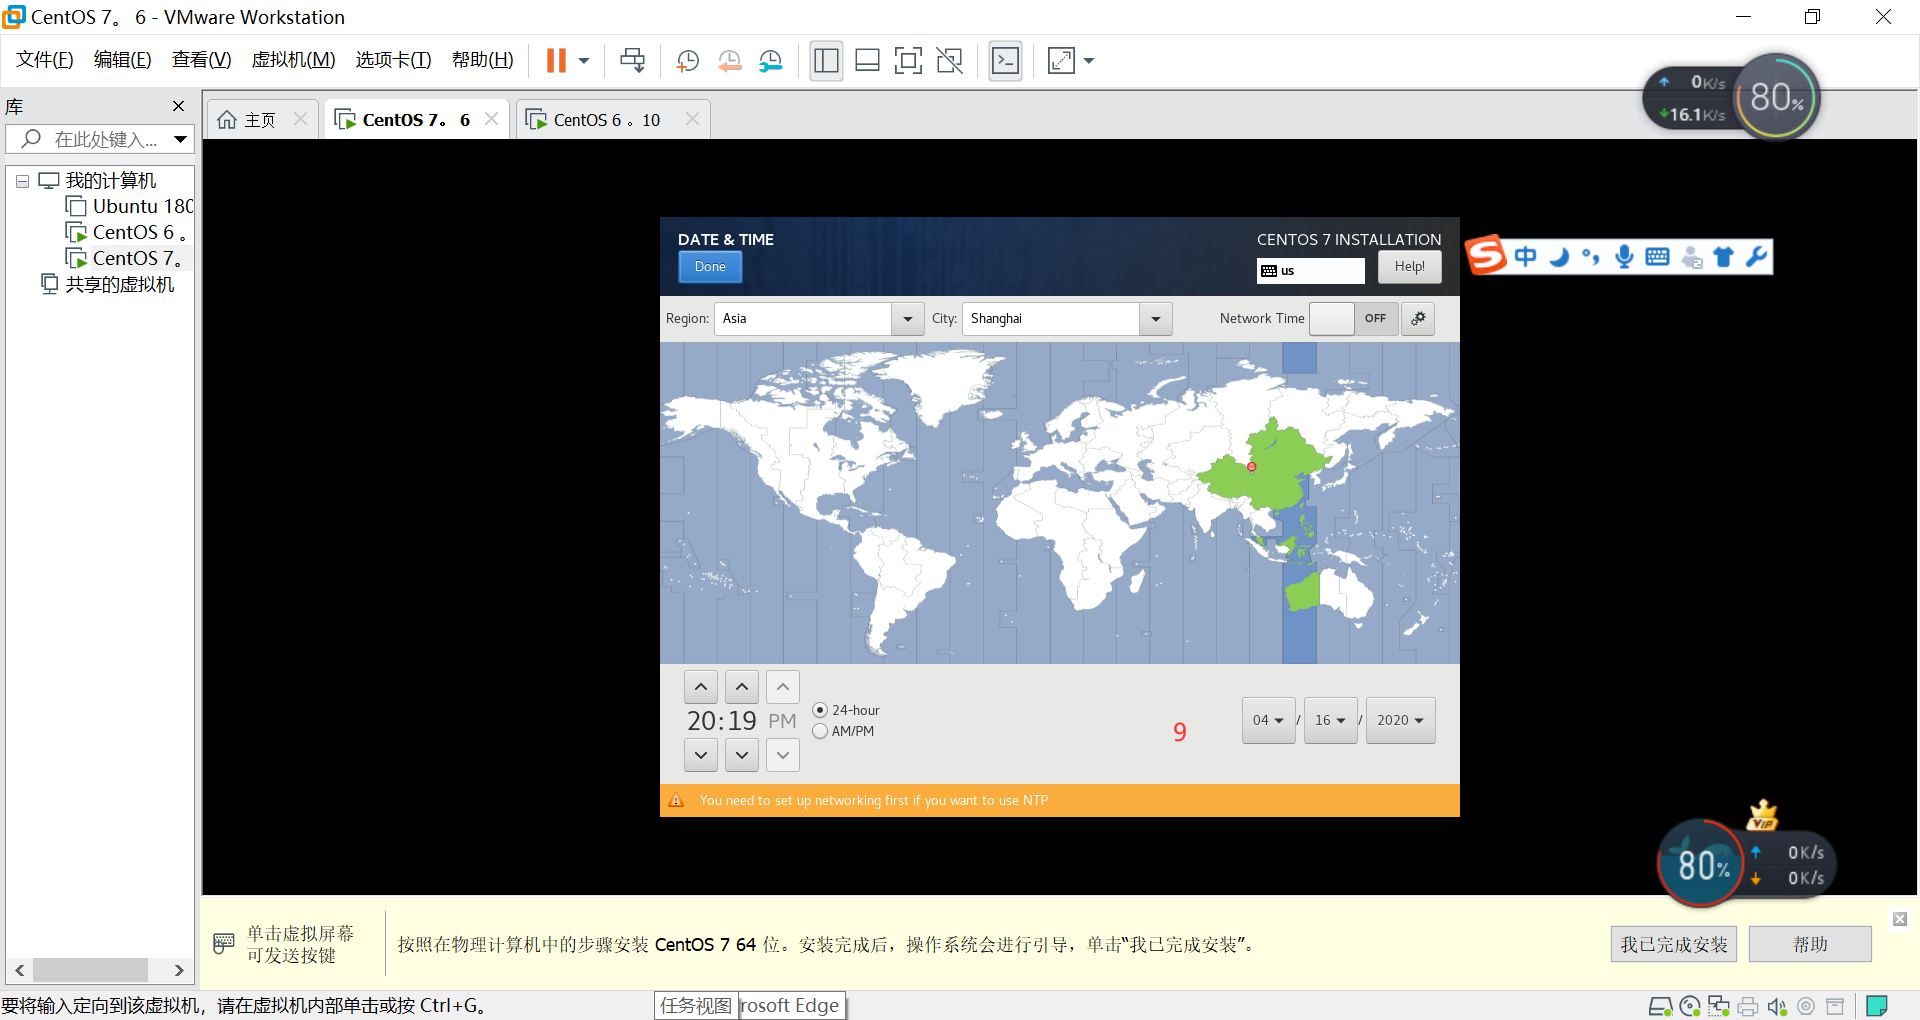Select 共享的虚拟机 in the library tree
This screenshot has height=1020, width=1920.
click(x=107, y=285)
